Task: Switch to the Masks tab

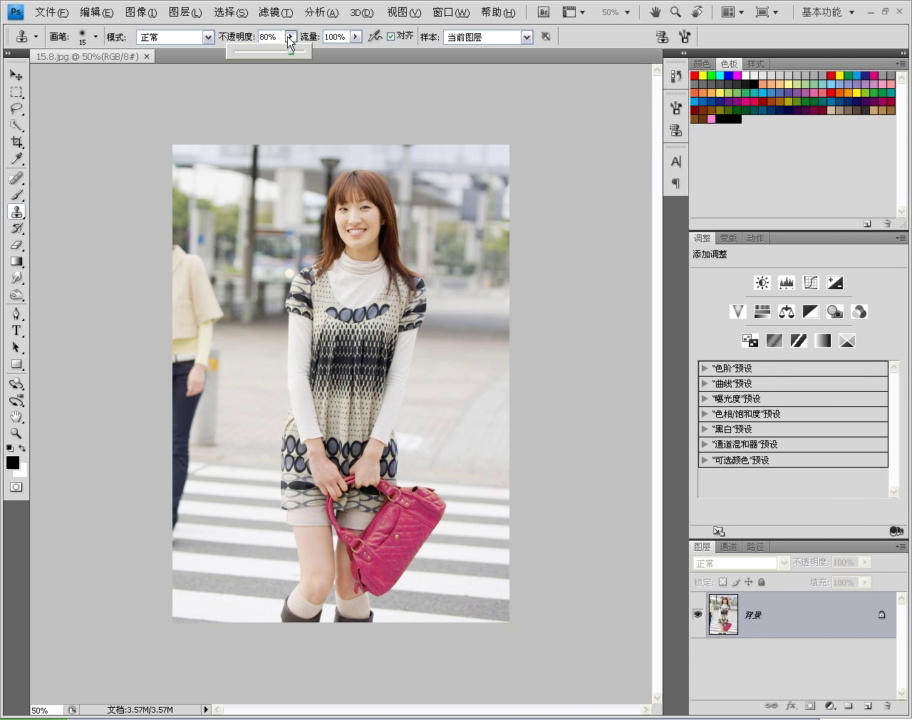Action: [728, 238]
